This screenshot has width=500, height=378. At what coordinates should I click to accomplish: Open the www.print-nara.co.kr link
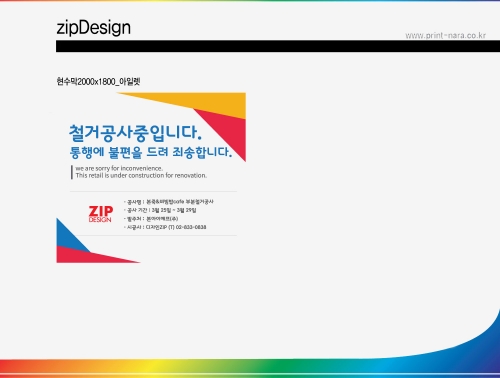pos(445,35)
